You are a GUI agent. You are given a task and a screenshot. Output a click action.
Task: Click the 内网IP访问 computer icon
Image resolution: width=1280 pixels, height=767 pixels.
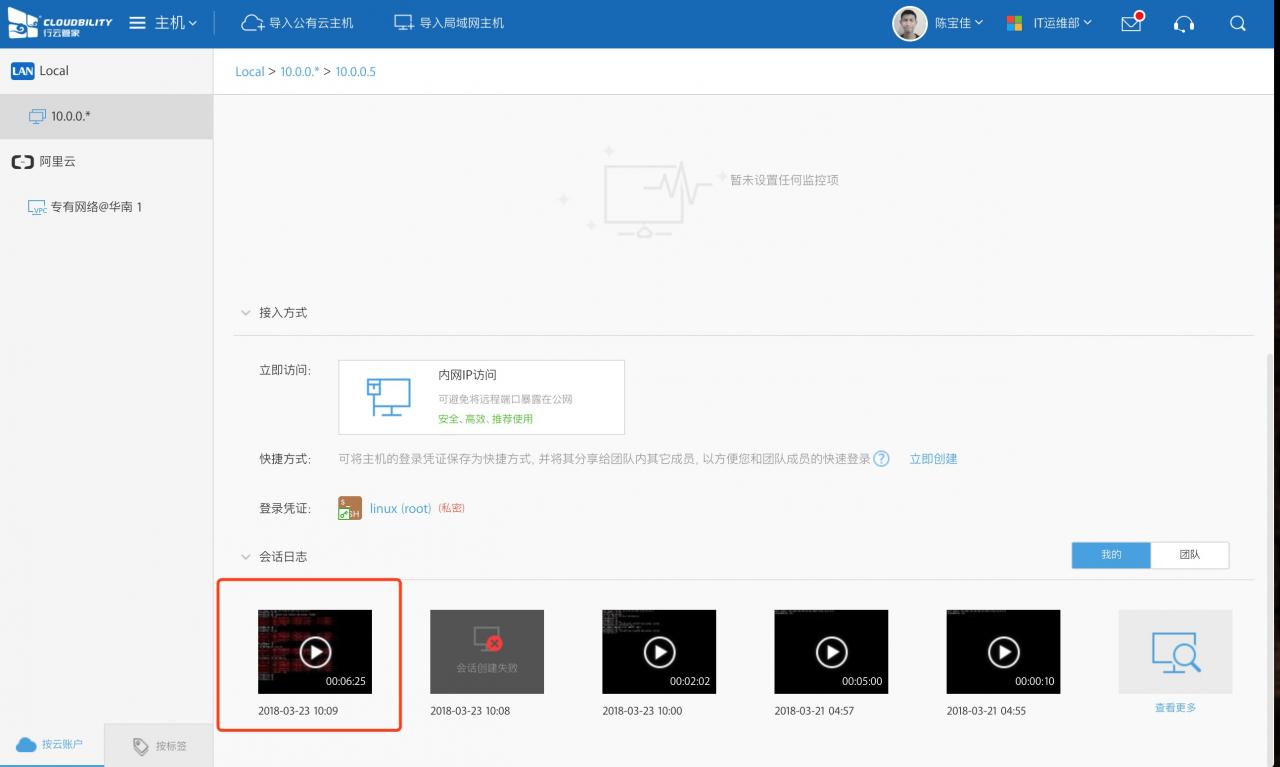(x=388, y=397)
